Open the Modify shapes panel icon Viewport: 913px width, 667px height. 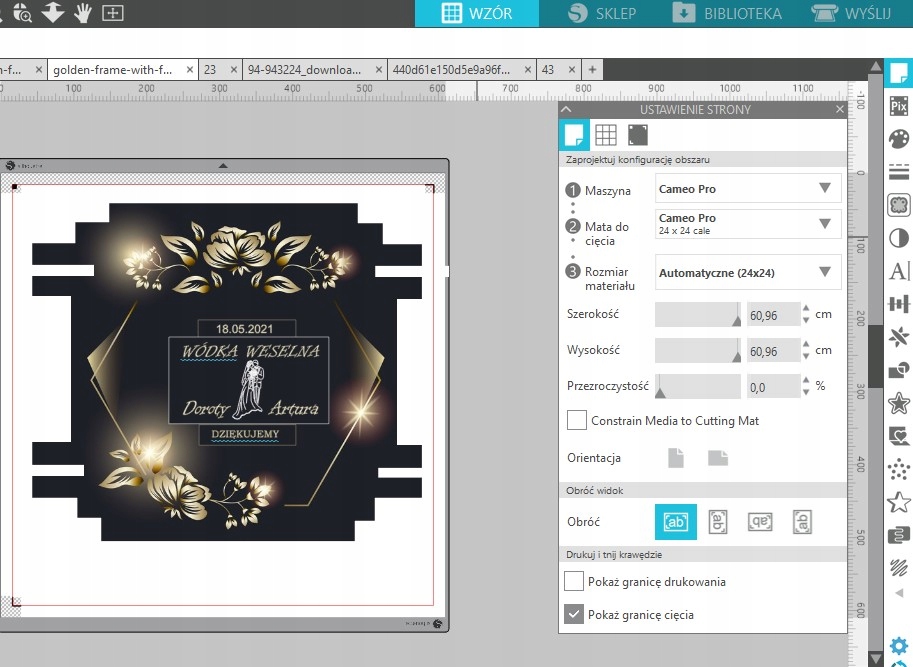pos(898,370)
